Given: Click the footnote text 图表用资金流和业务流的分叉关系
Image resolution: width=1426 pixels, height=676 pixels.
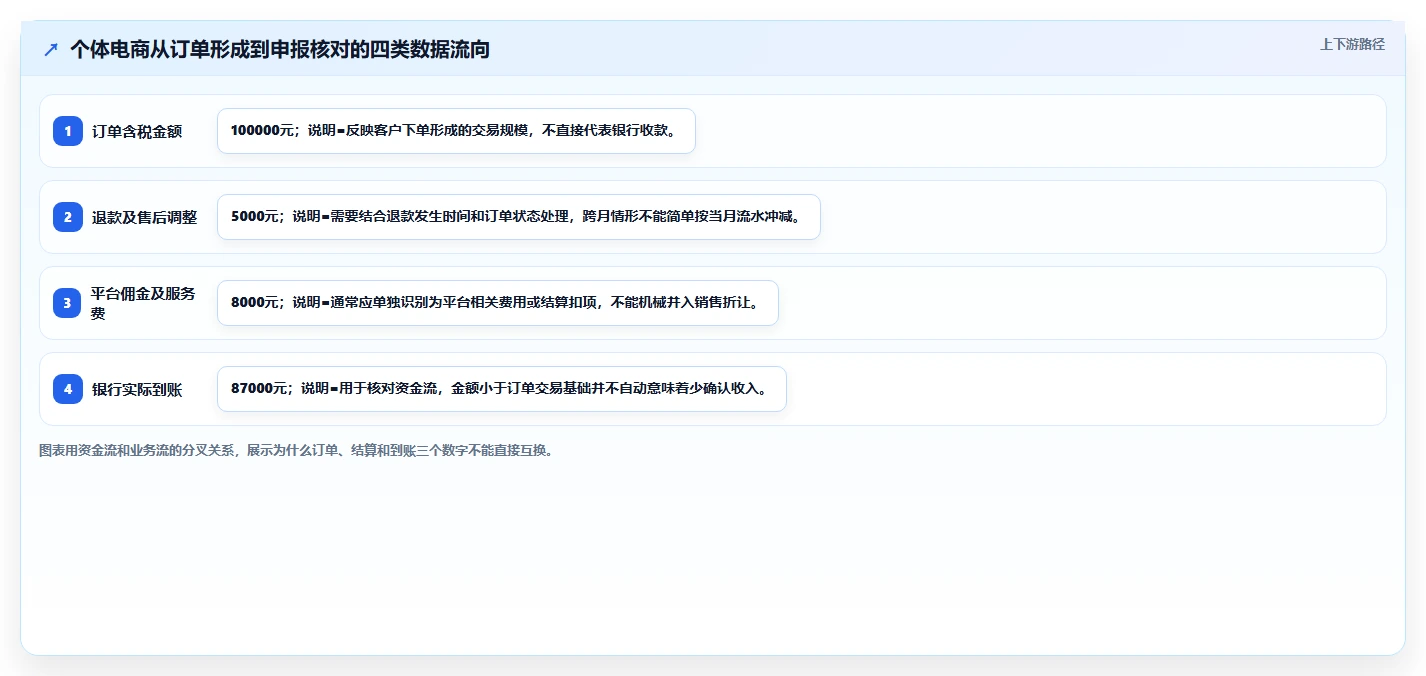Looking at the screenshot, I should (x=138, y=450).
